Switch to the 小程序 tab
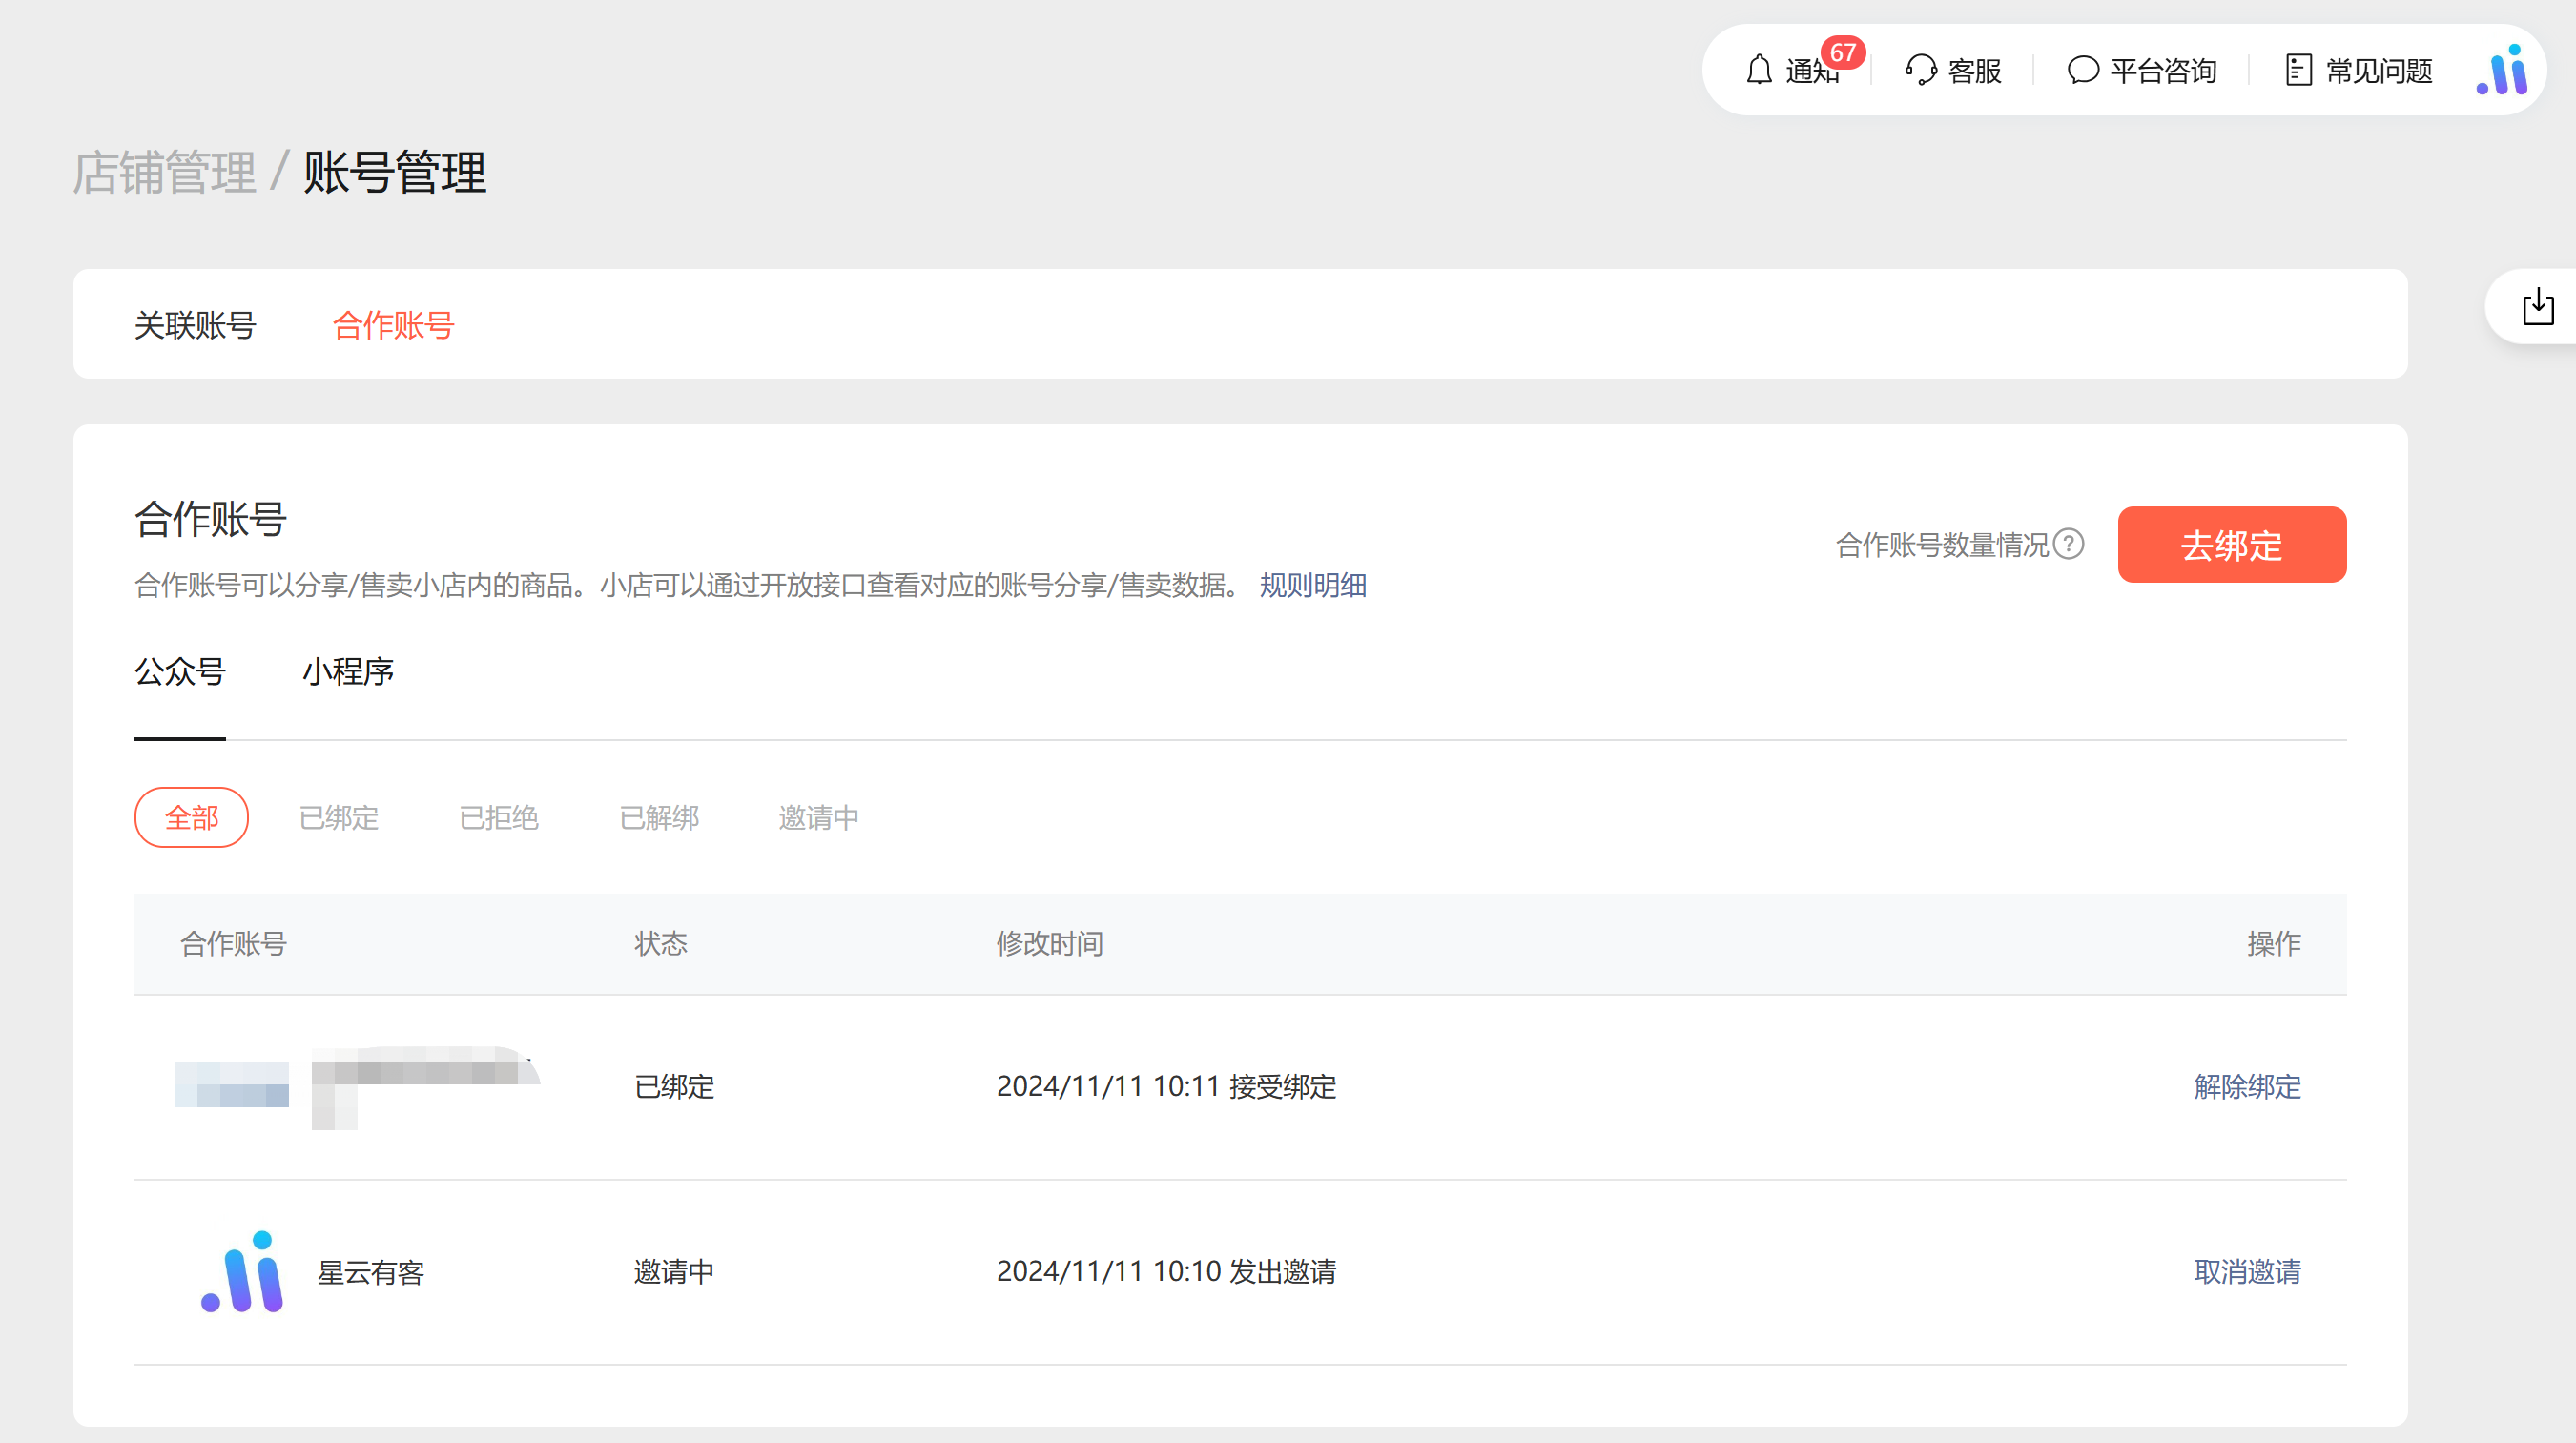 (x=348, y=671)
